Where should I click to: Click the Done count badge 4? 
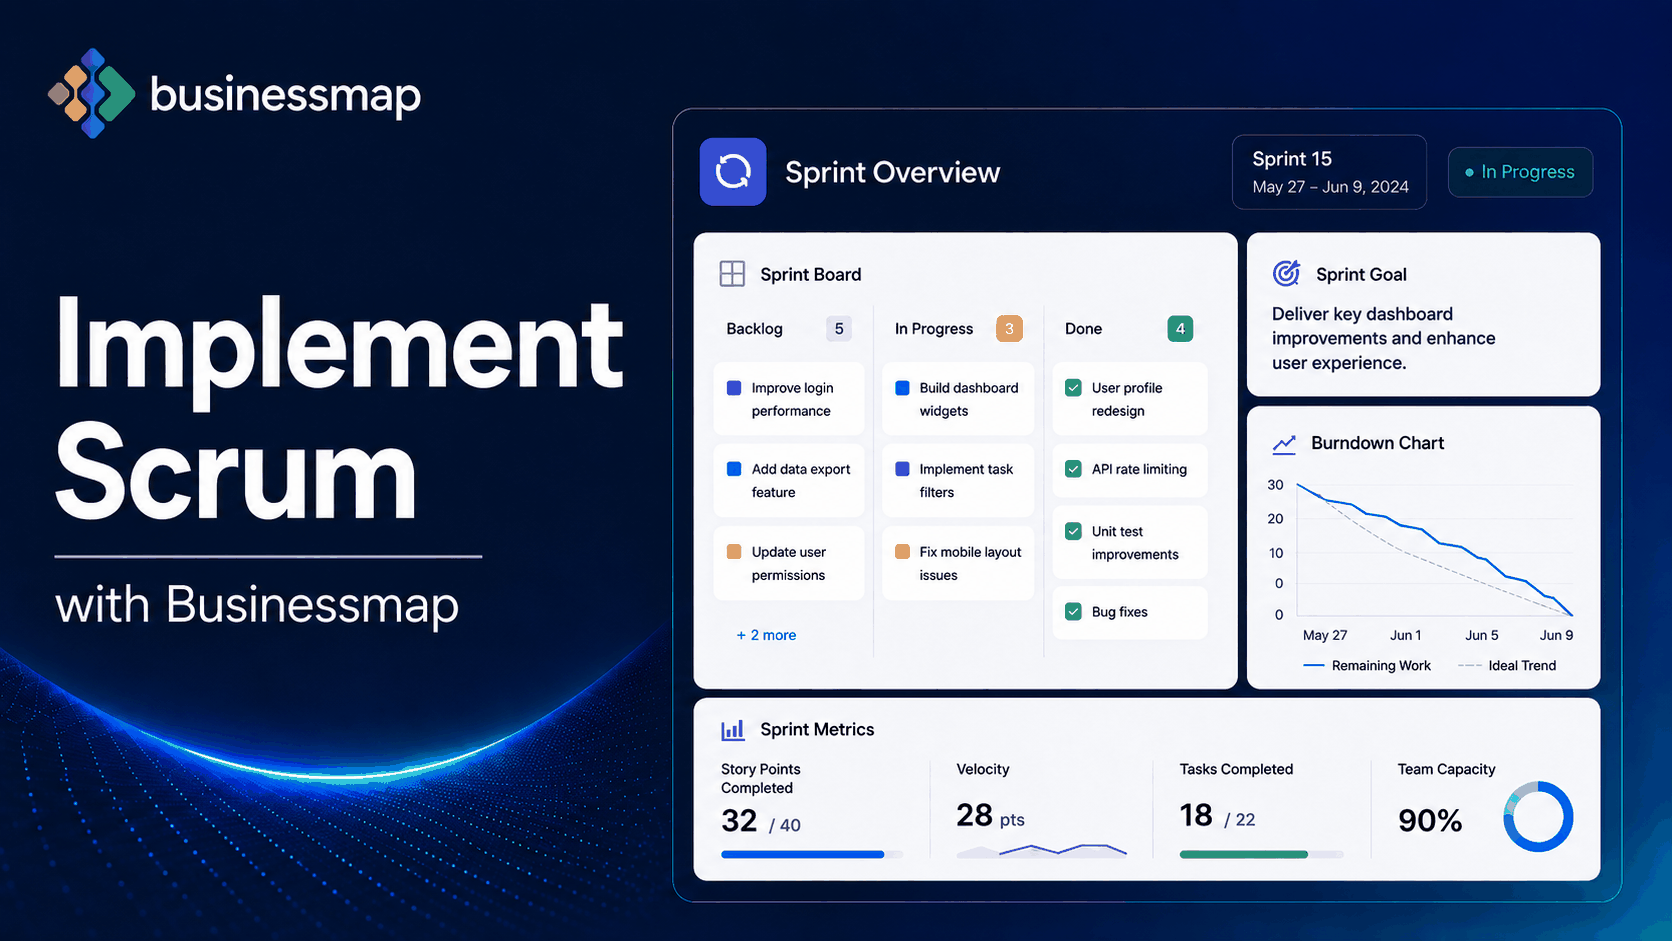click(1180, 328)
